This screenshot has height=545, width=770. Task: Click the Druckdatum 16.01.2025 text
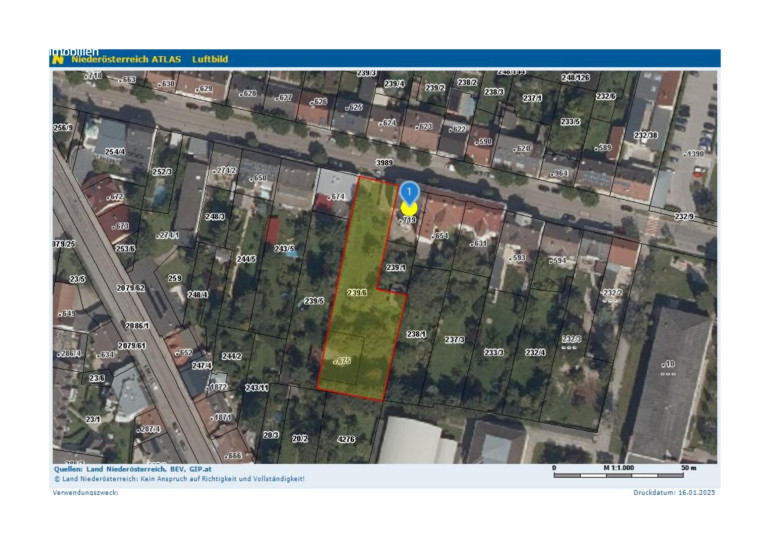674,492
